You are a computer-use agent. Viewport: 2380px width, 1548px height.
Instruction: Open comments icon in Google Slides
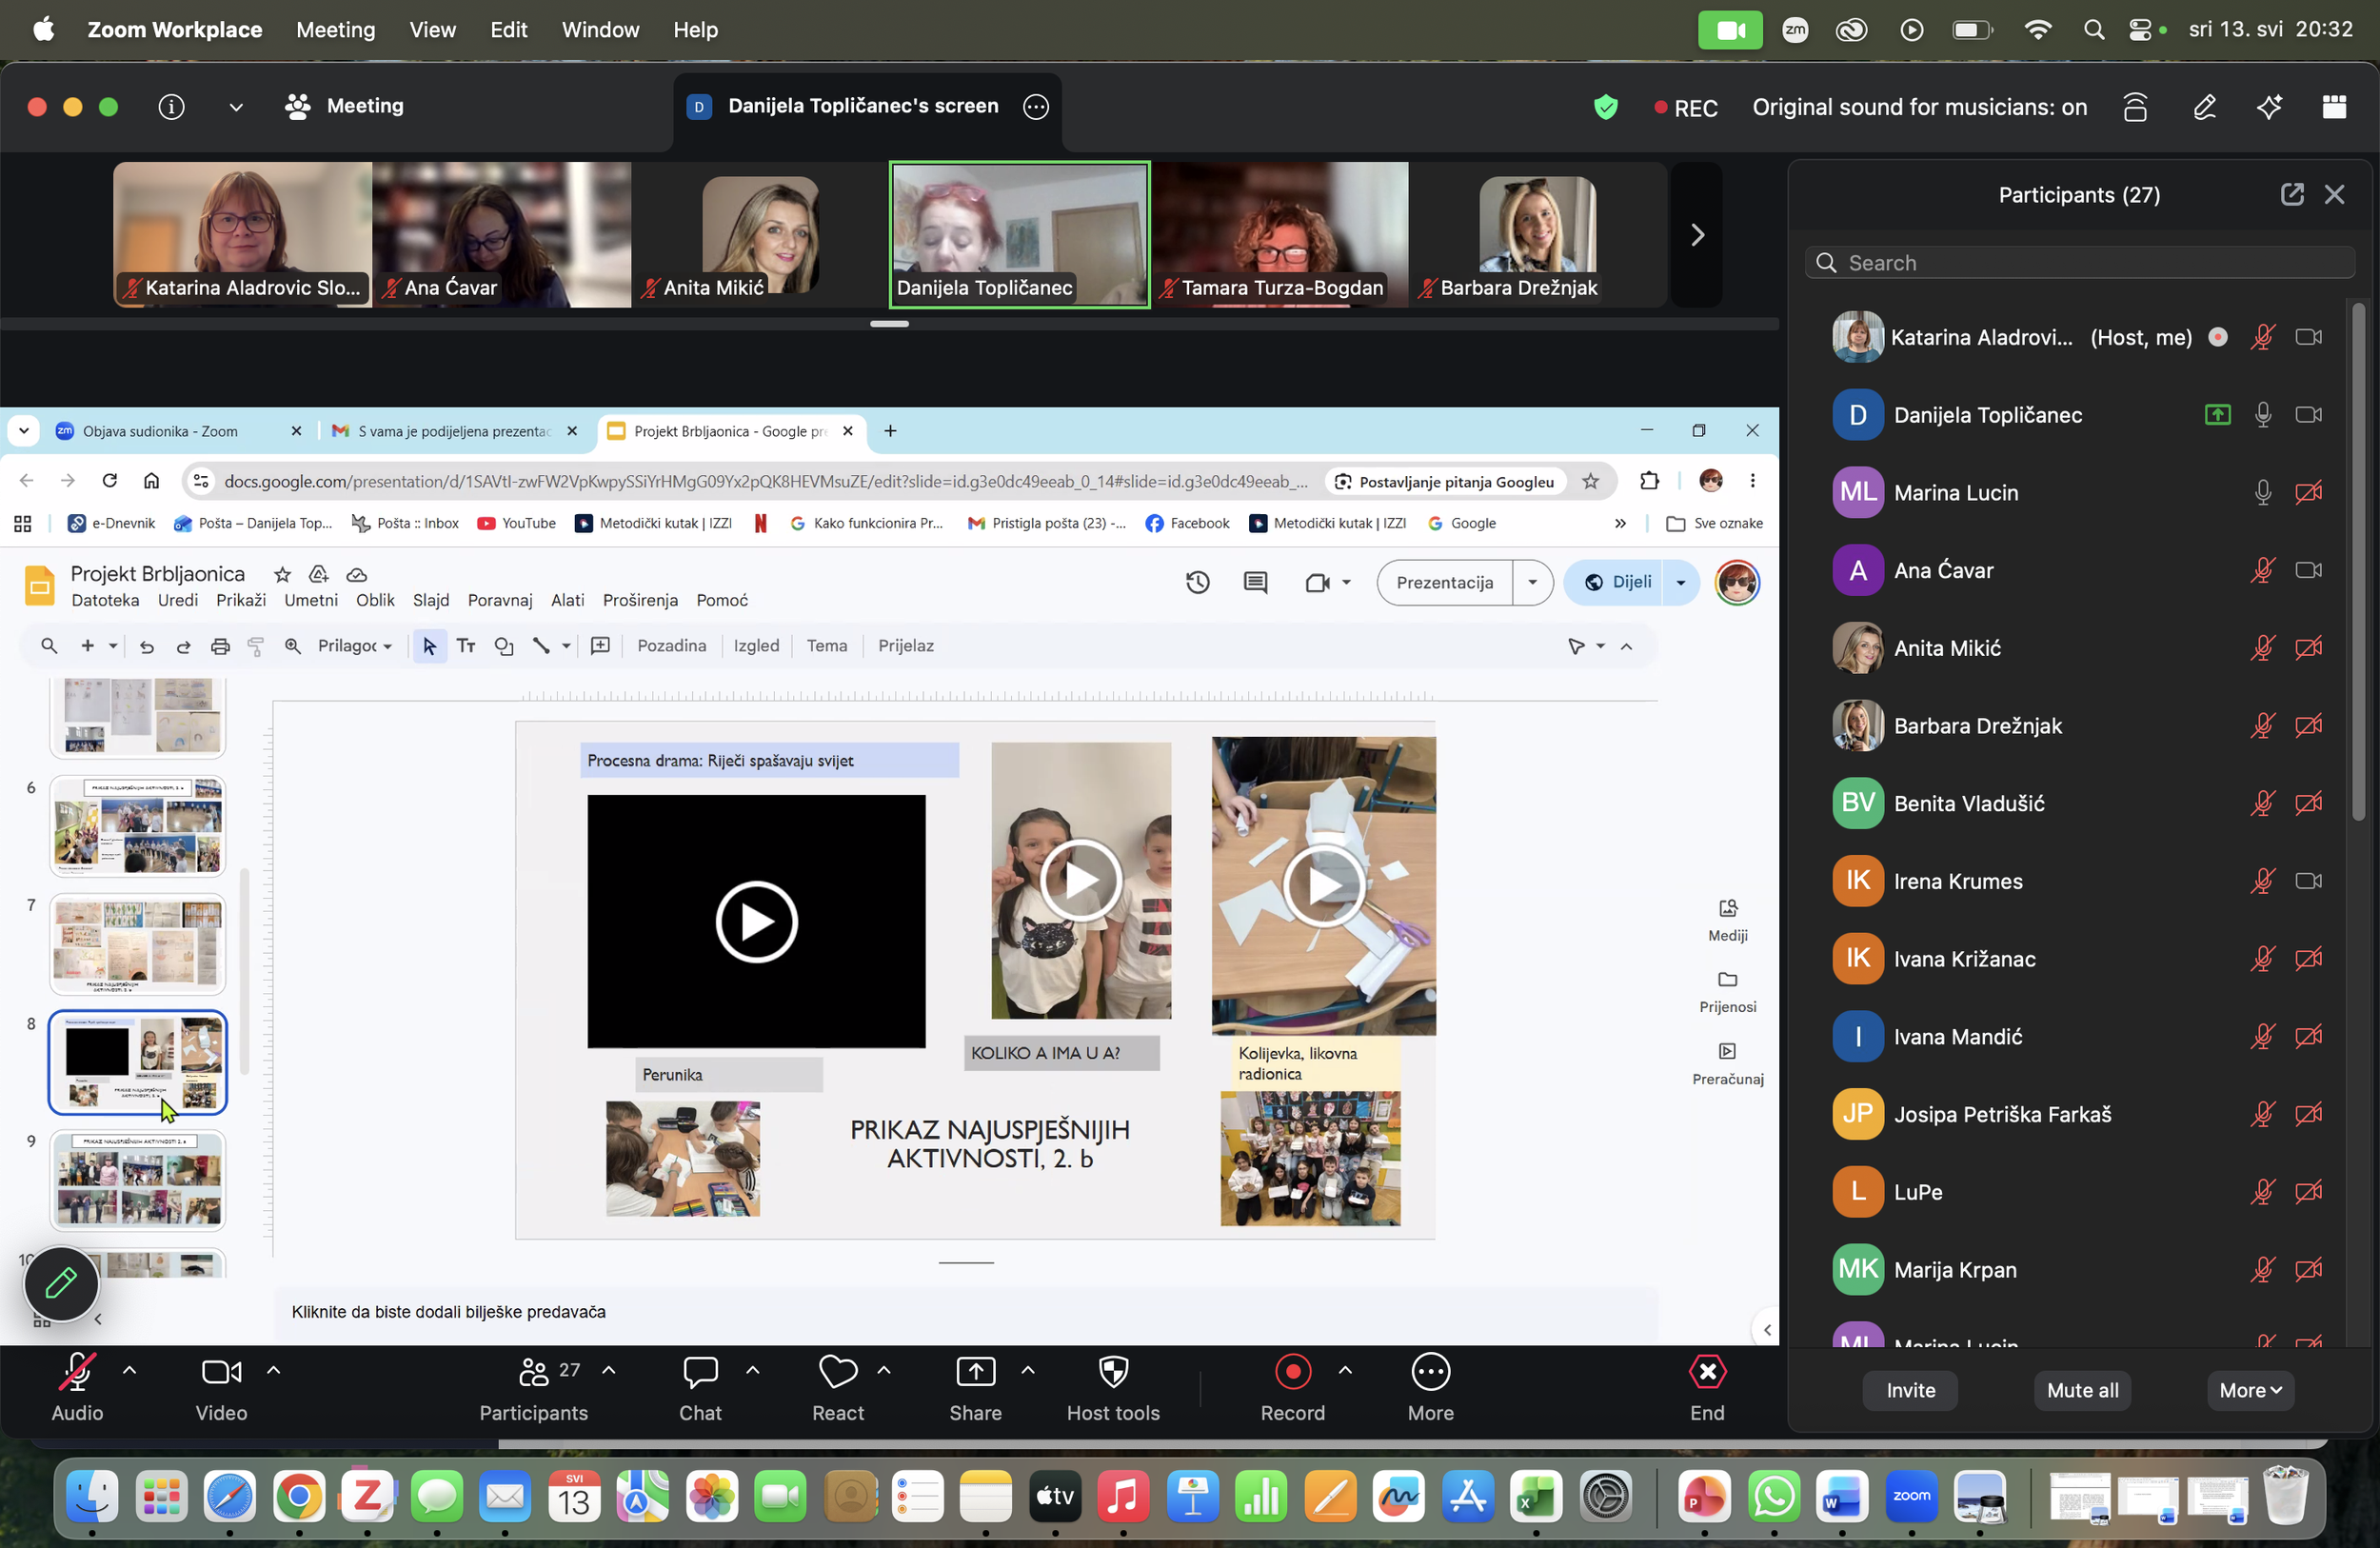(x=1255, y=582)
